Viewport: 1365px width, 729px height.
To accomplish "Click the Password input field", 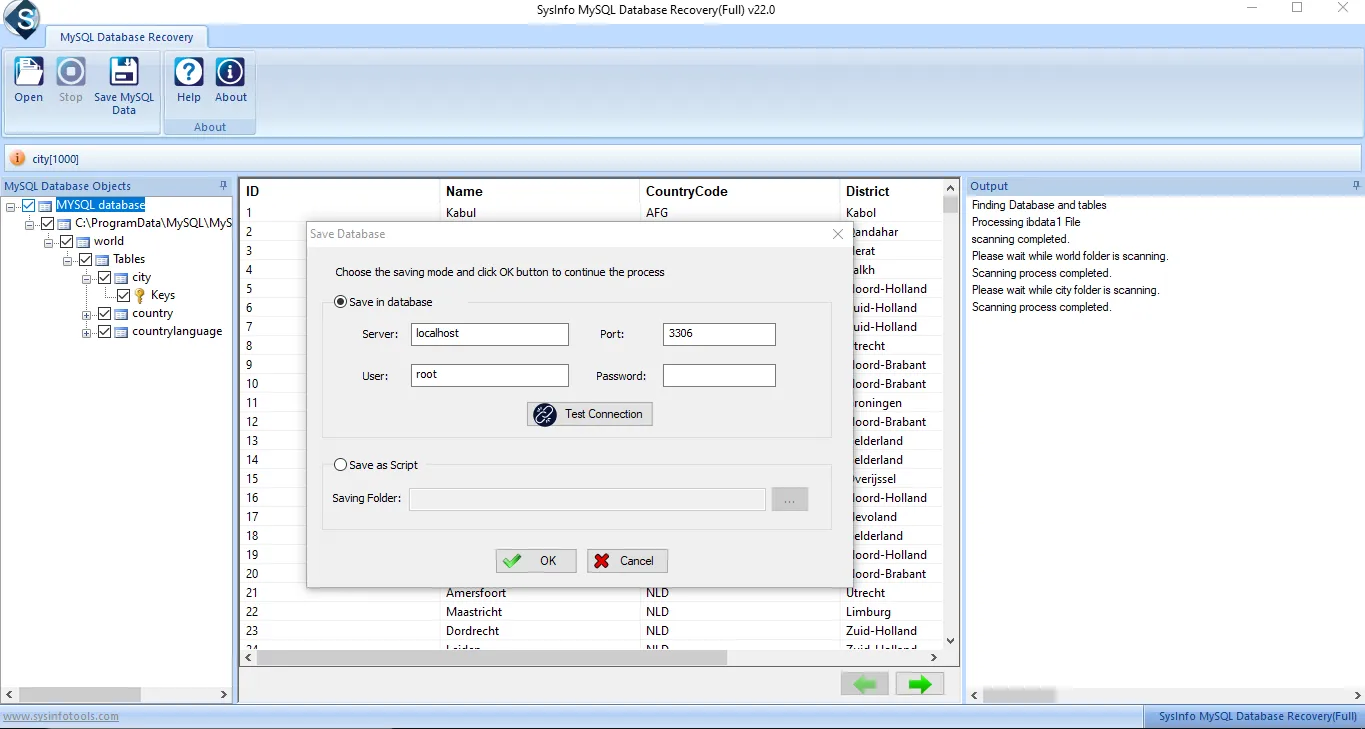I will click(x=719, y=376).
